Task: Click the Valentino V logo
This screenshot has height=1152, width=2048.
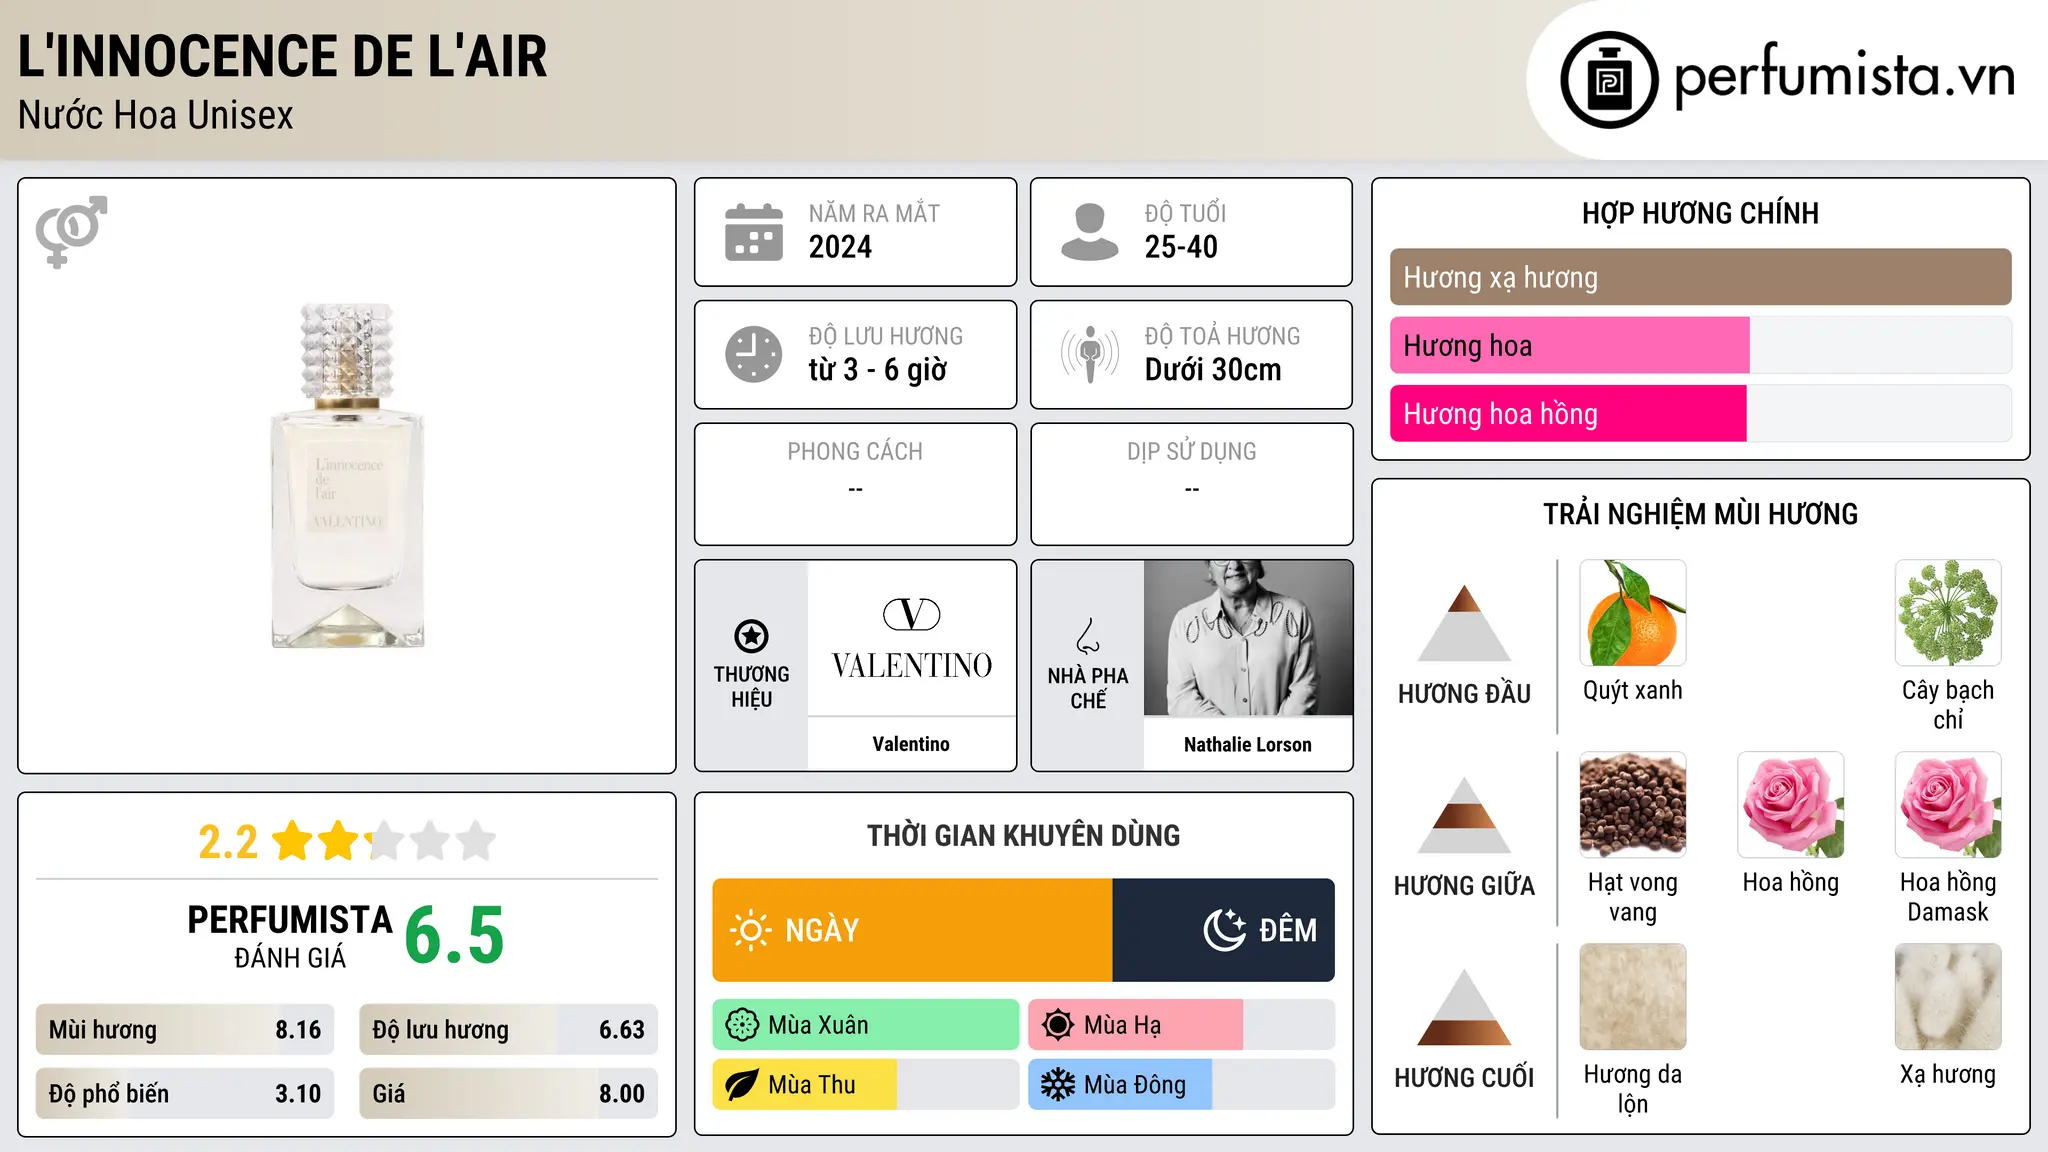Action: pyautogui.click(x=912, y=614)
